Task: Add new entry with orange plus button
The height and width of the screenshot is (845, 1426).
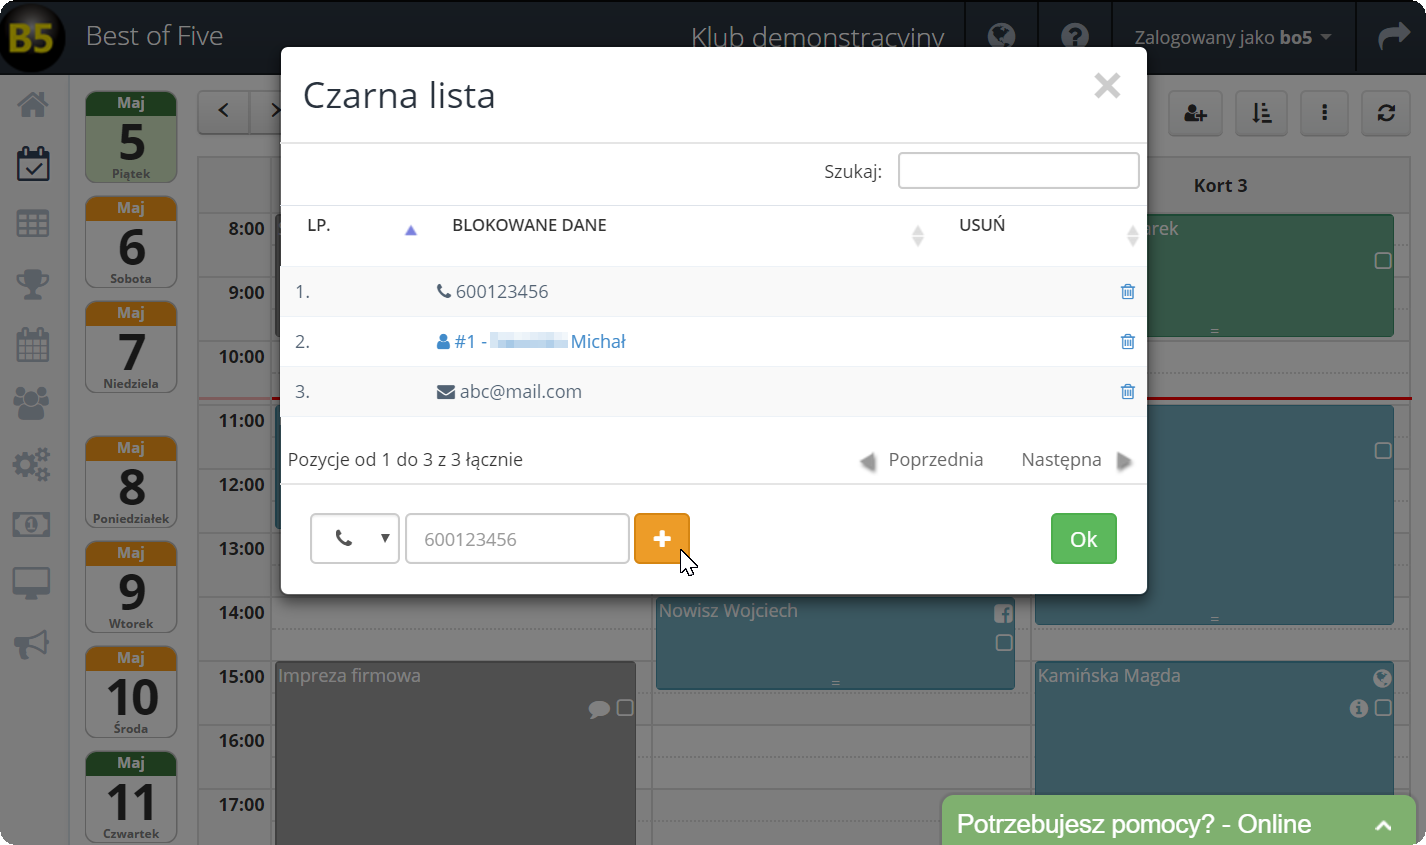Action: point(662,539)
